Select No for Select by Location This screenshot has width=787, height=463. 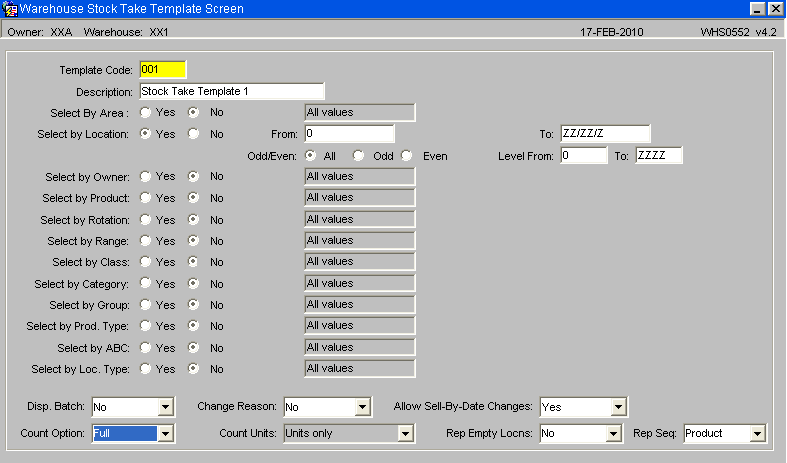[x=193, y=134]
